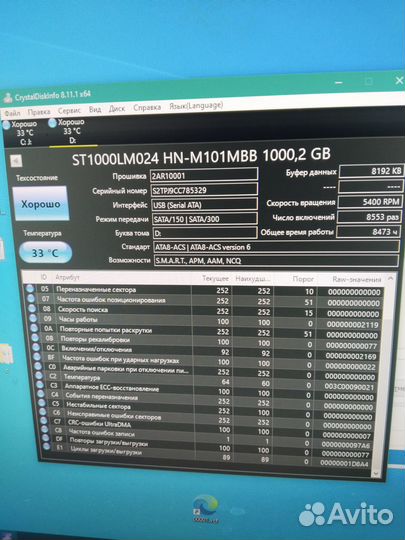Minimize the CrystalDiskInfo window
Image resolution: width=405 pixels, height=540 pixels.
click(x=339, y=83)
